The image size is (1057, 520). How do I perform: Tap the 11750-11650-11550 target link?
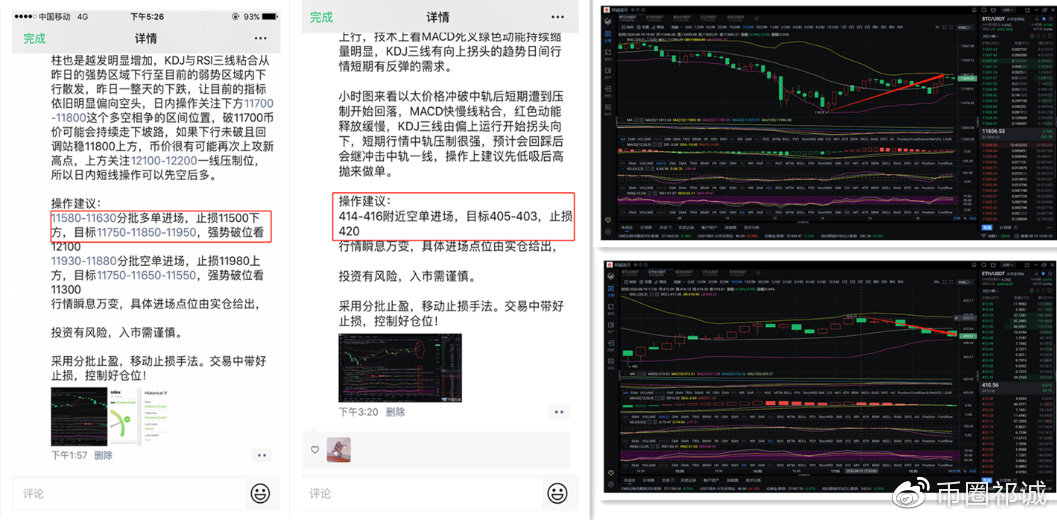pos(146,275)
